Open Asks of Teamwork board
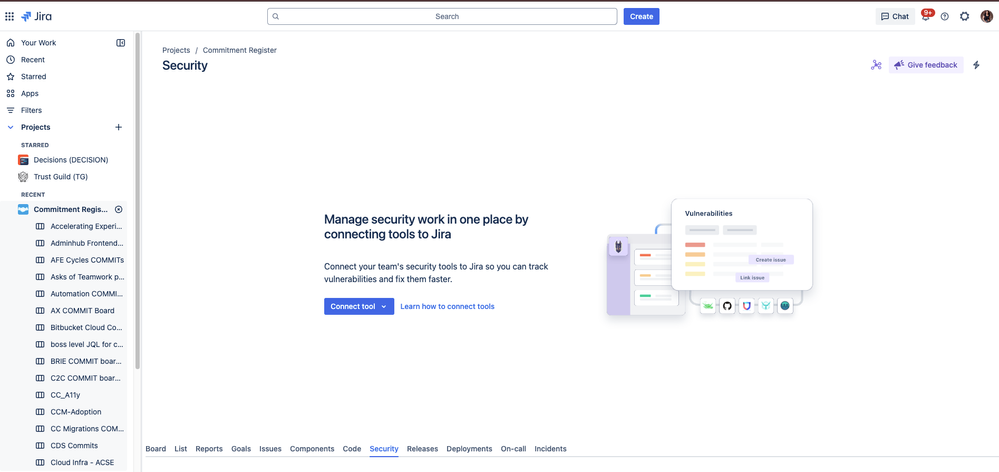 pyautogui.click(x=87, y=277)
